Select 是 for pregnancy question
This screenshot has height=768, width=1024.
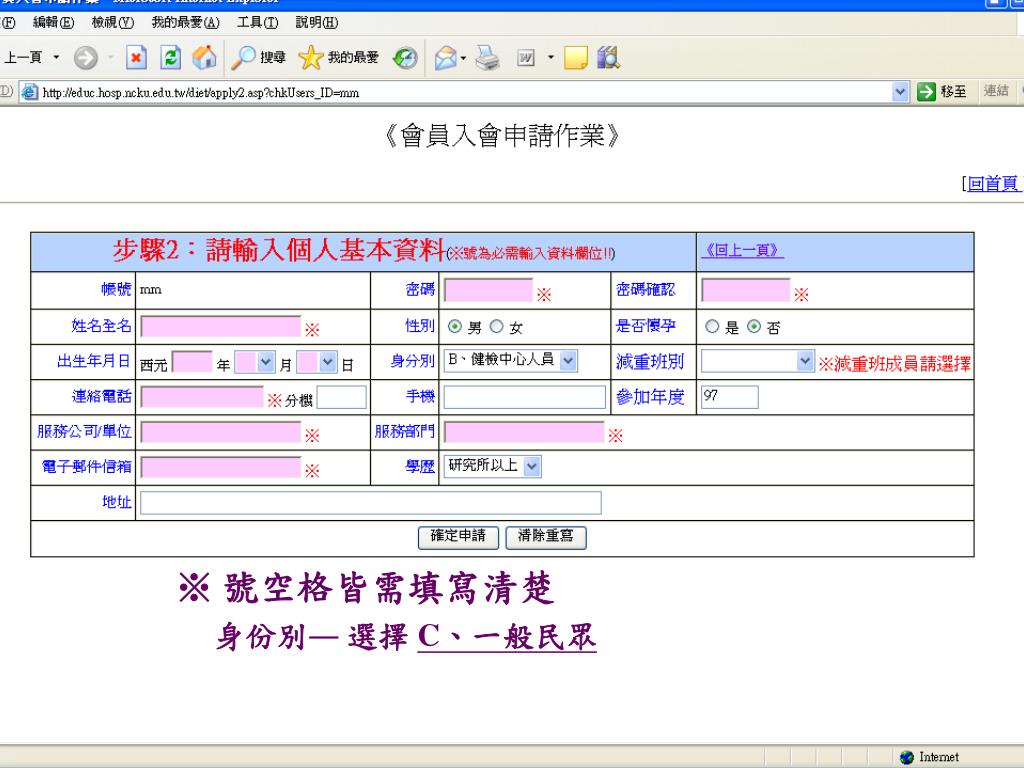(x=712, y=327)
